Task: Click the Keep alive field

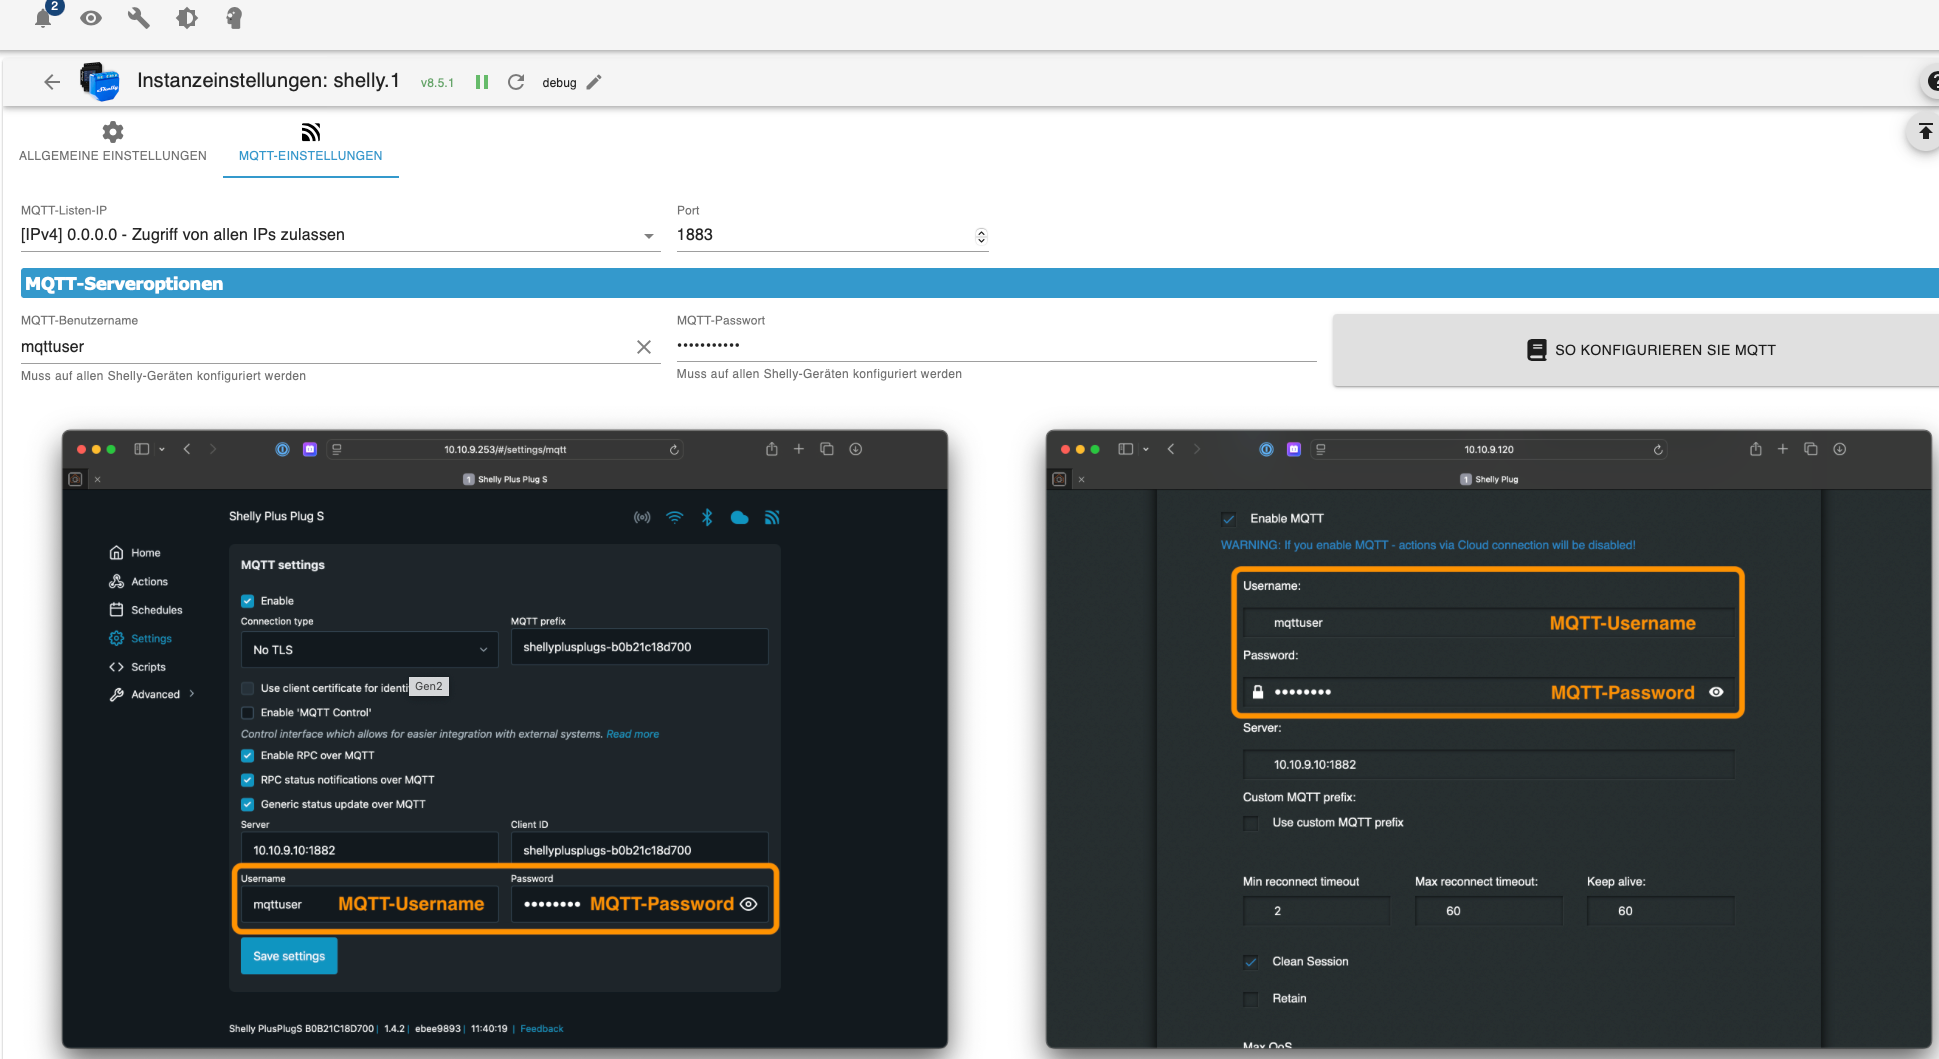Action: pos(1660,911)
